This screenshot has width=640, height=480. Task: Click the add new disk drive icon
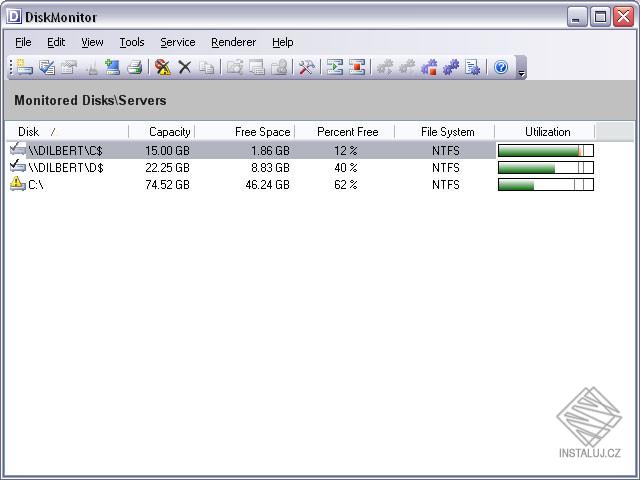[x=24, y=67]
